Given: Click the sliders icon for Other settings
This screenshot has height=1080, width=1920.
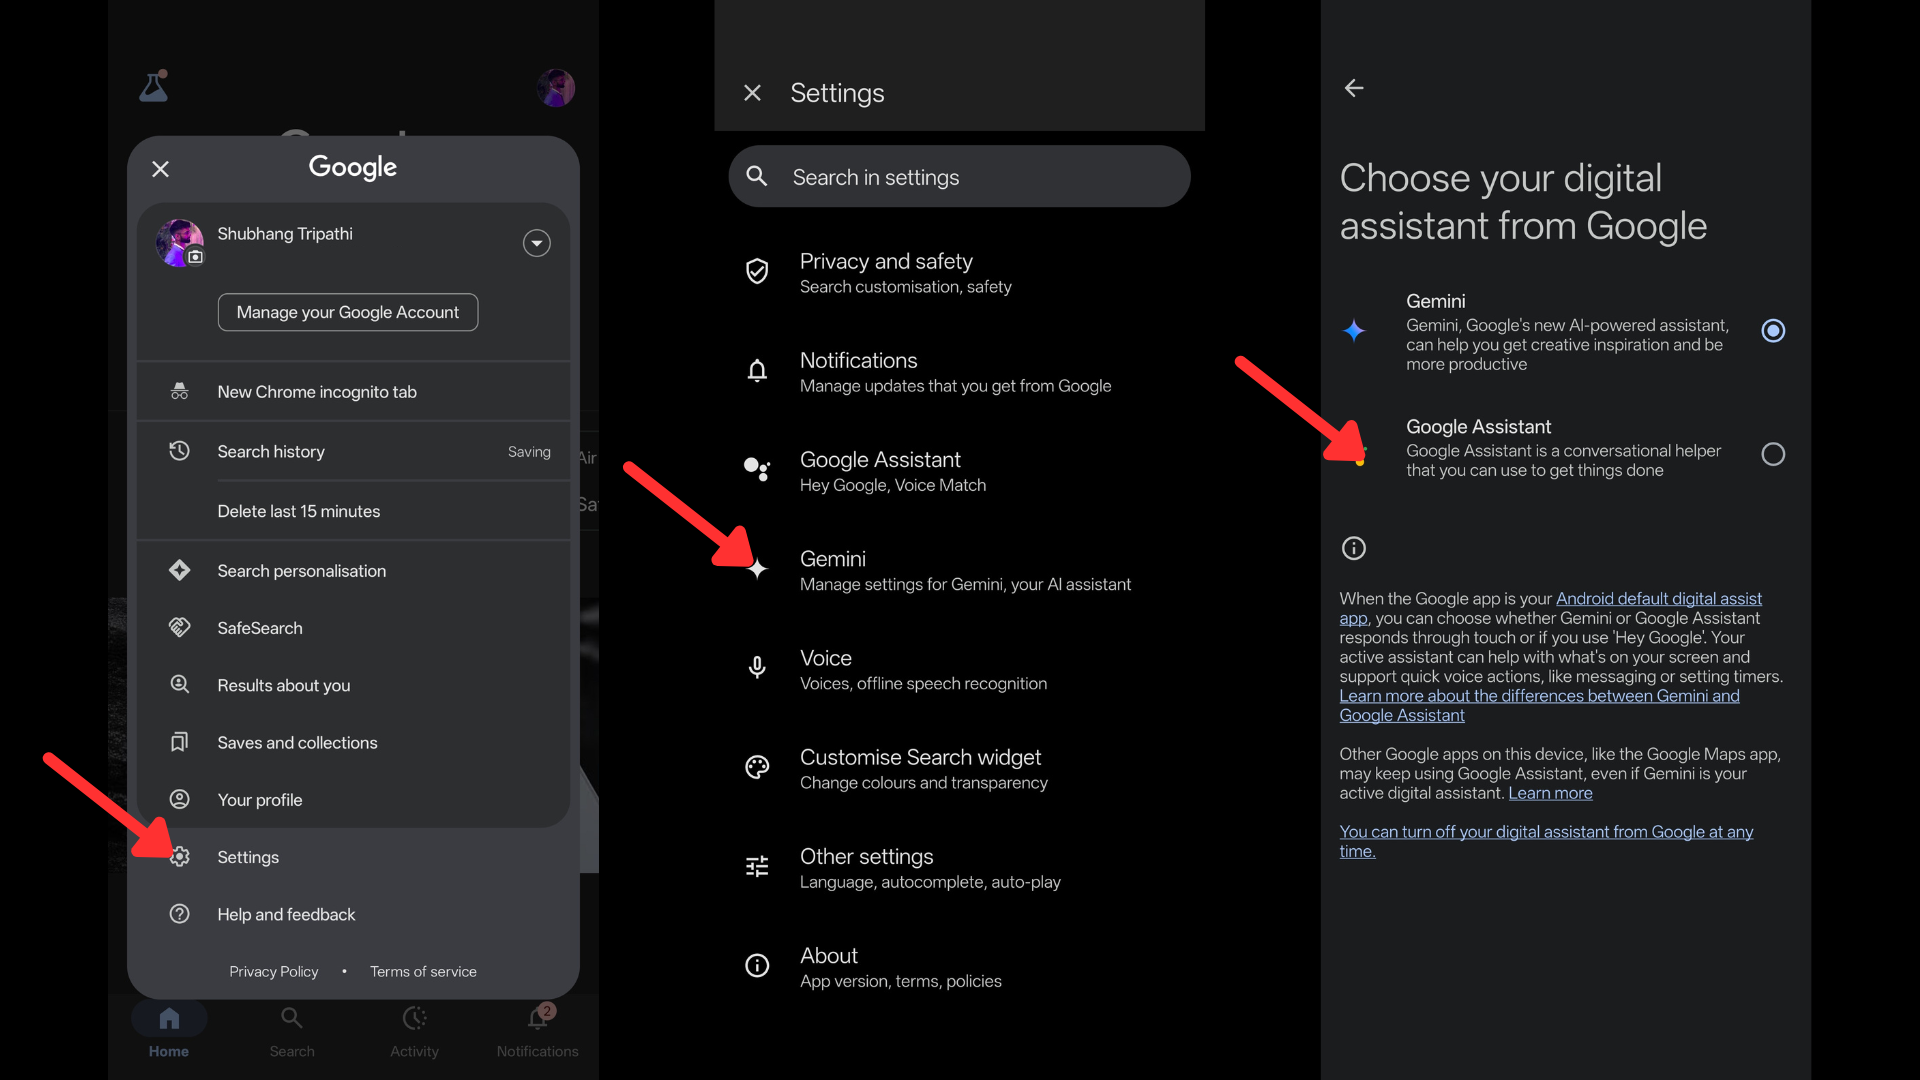Looking at the screenshot, I should 757,866.
